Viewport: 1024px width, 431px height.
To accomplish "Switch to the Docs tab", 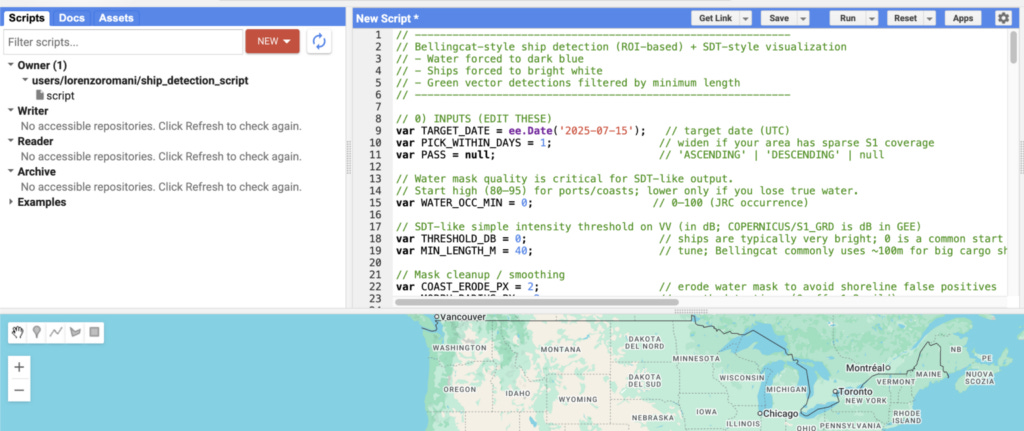I will 72,18.
